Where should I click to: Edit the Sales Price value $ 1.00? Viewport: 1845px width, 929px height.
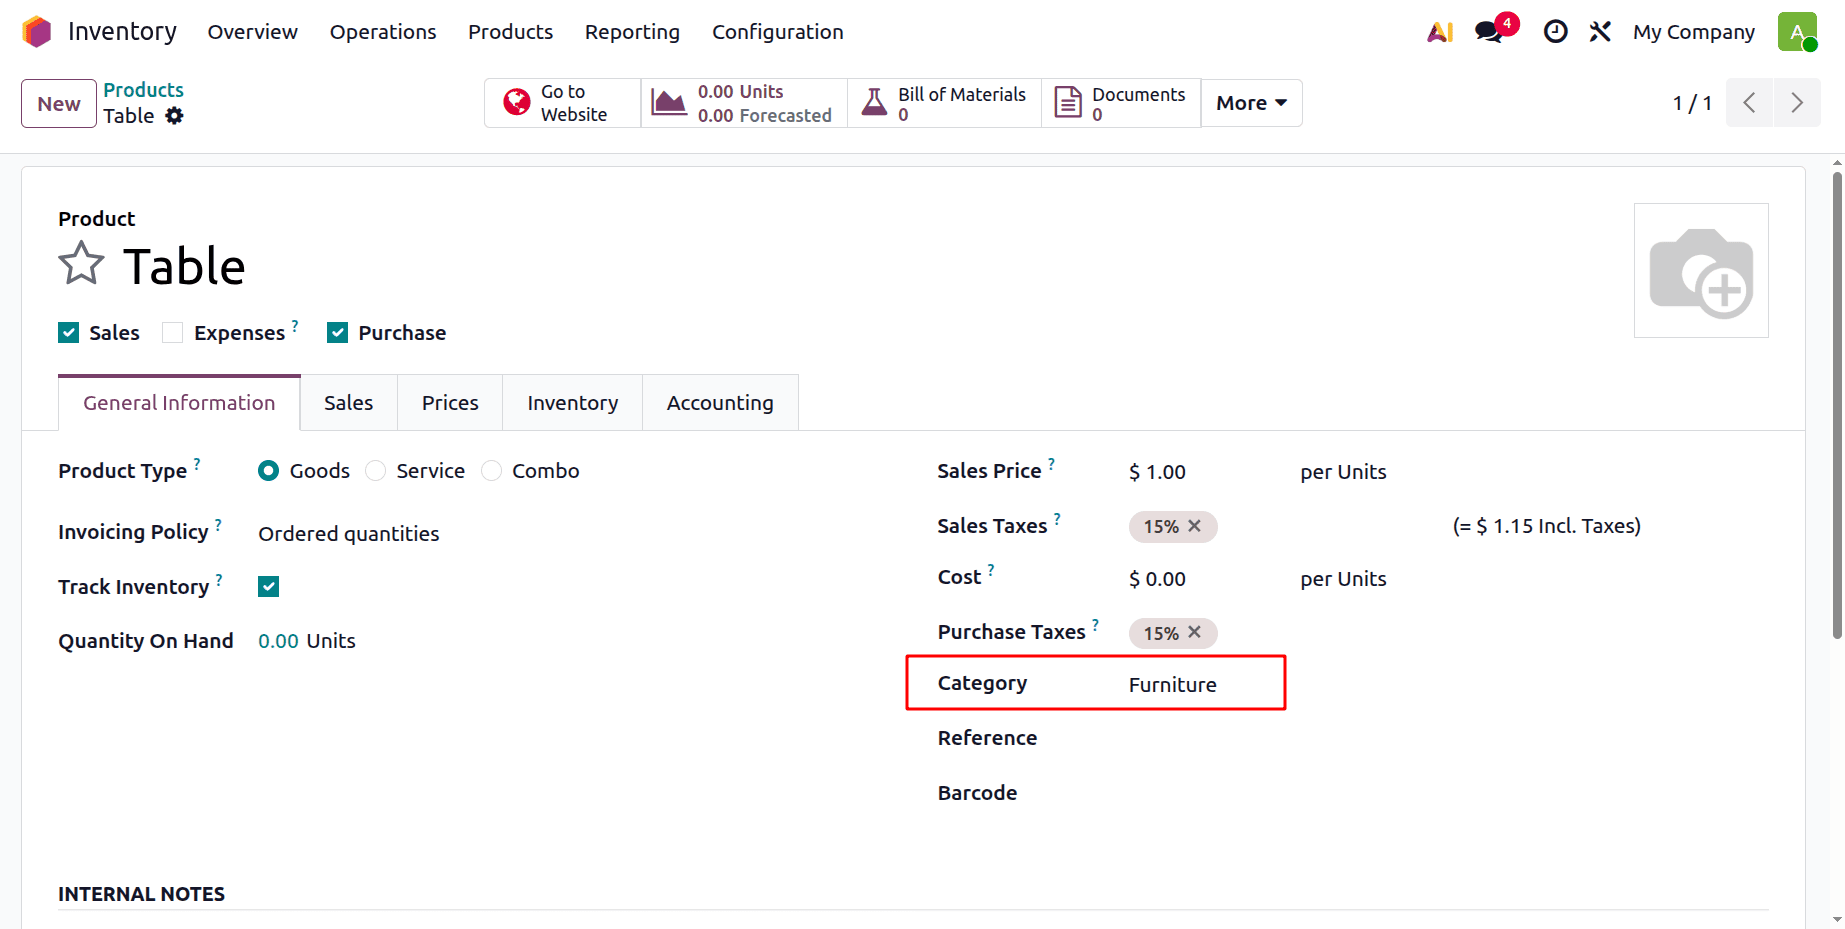click(1157, 472)
